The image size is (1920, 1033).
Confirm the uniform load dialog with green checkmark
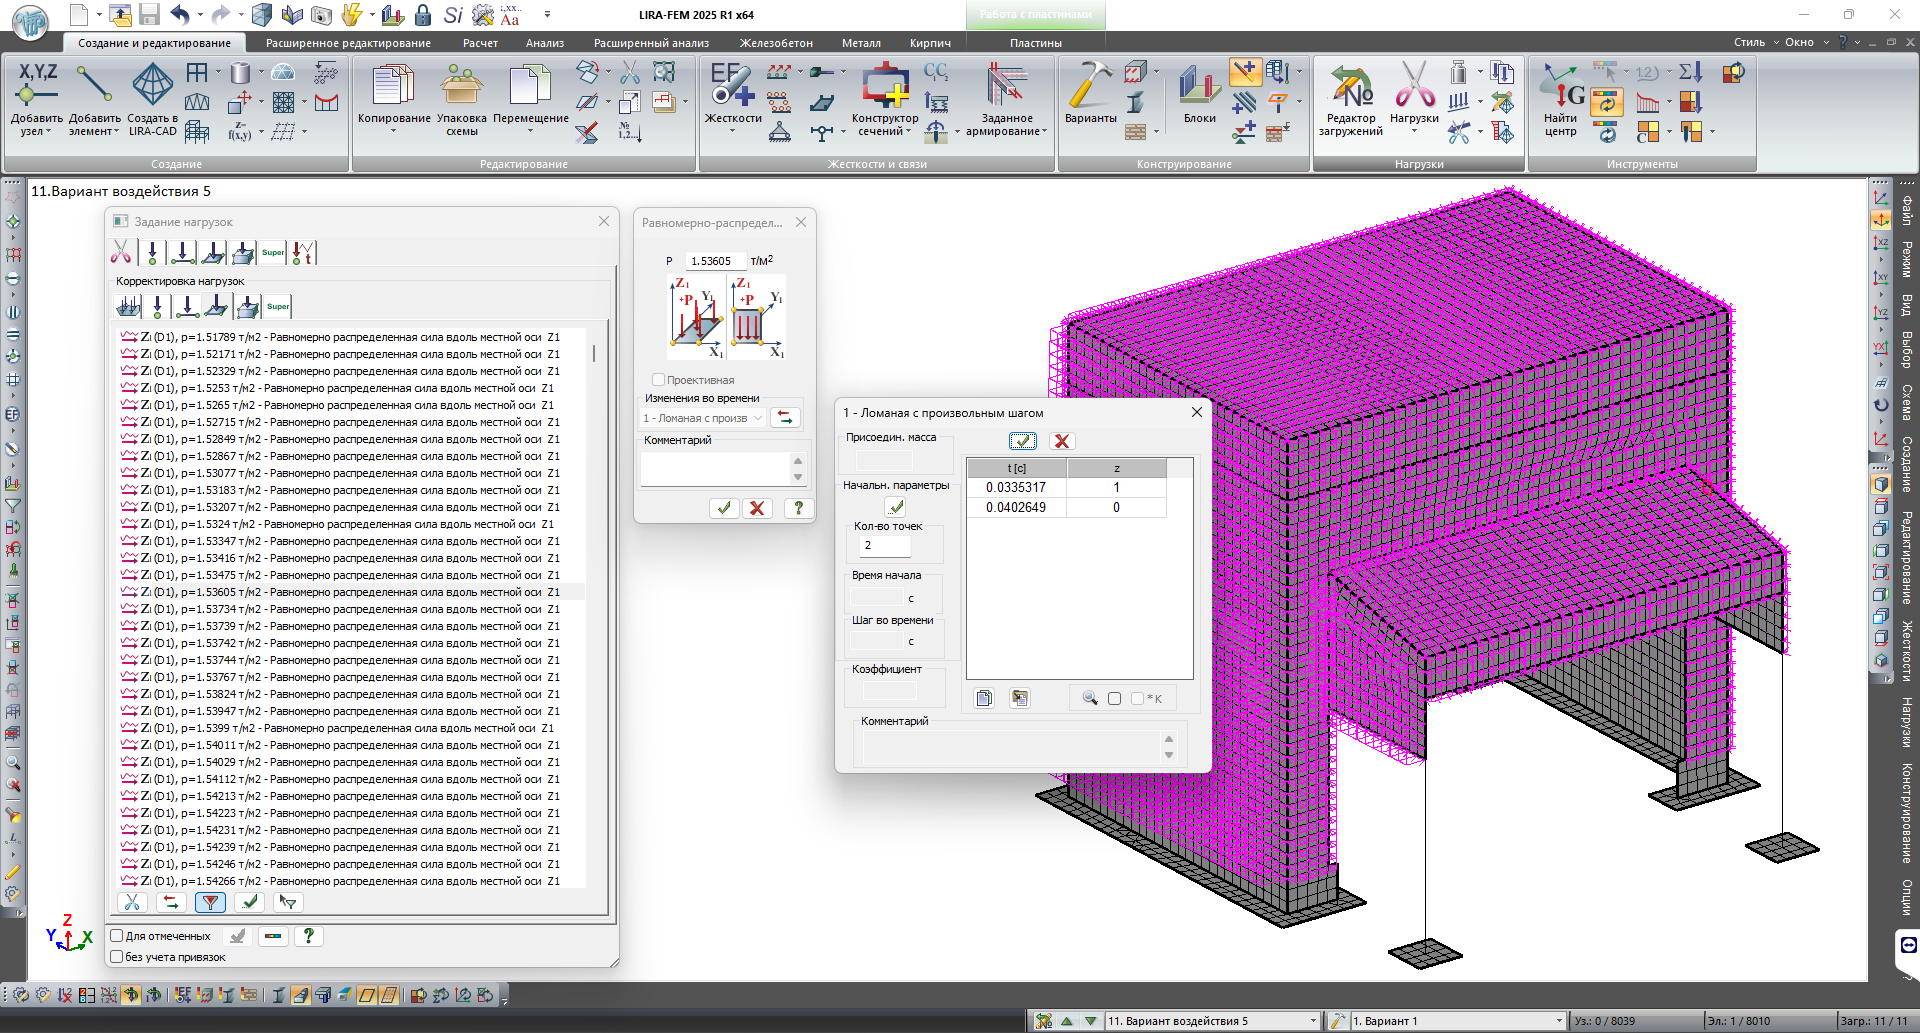(724, 508)
